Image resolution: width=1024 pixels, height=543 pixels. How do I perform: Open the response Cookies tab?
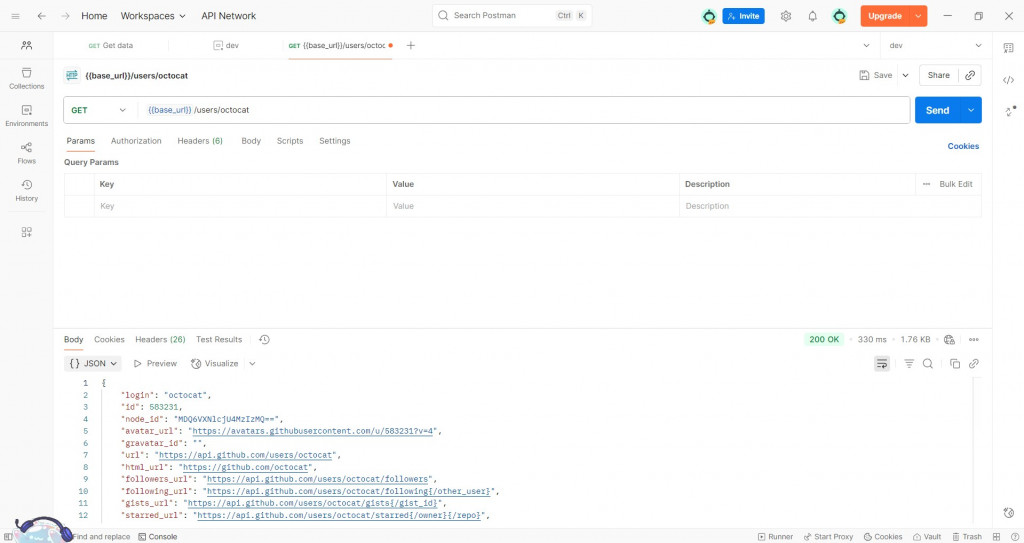point(109,339)
